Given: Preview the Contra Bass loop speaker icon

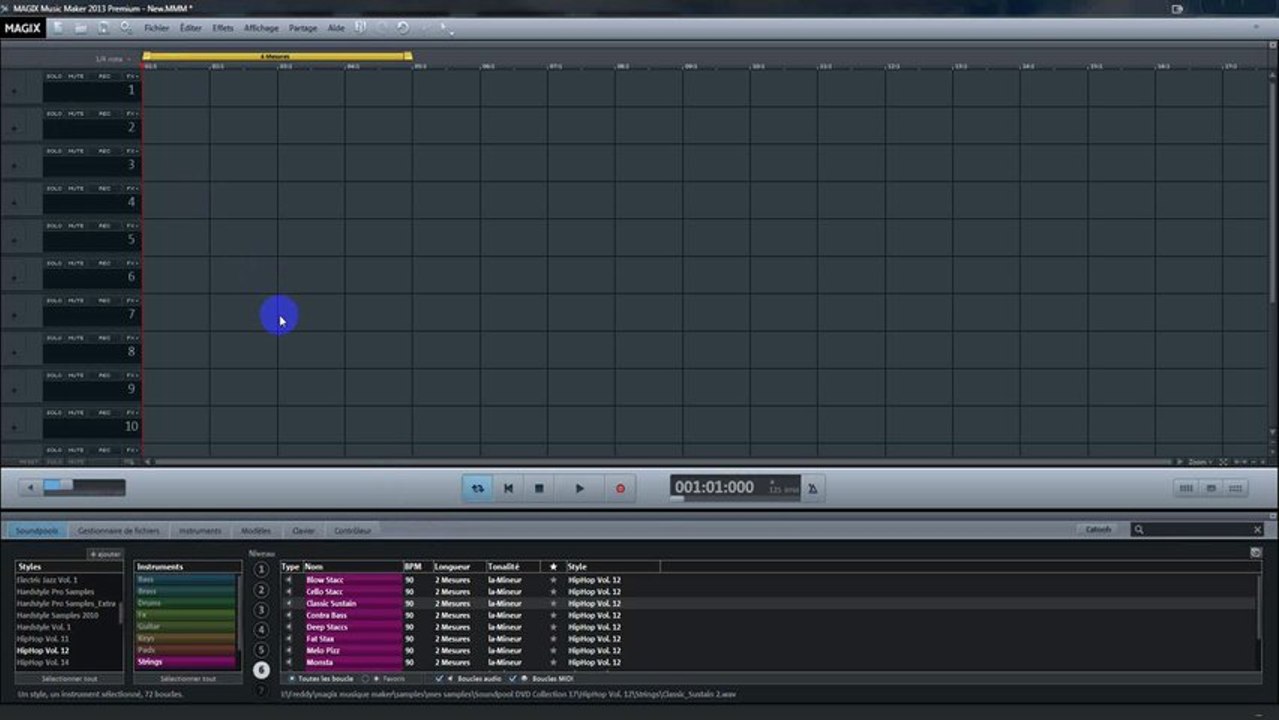Looking at the screenshot, I should tap(289, 615).
